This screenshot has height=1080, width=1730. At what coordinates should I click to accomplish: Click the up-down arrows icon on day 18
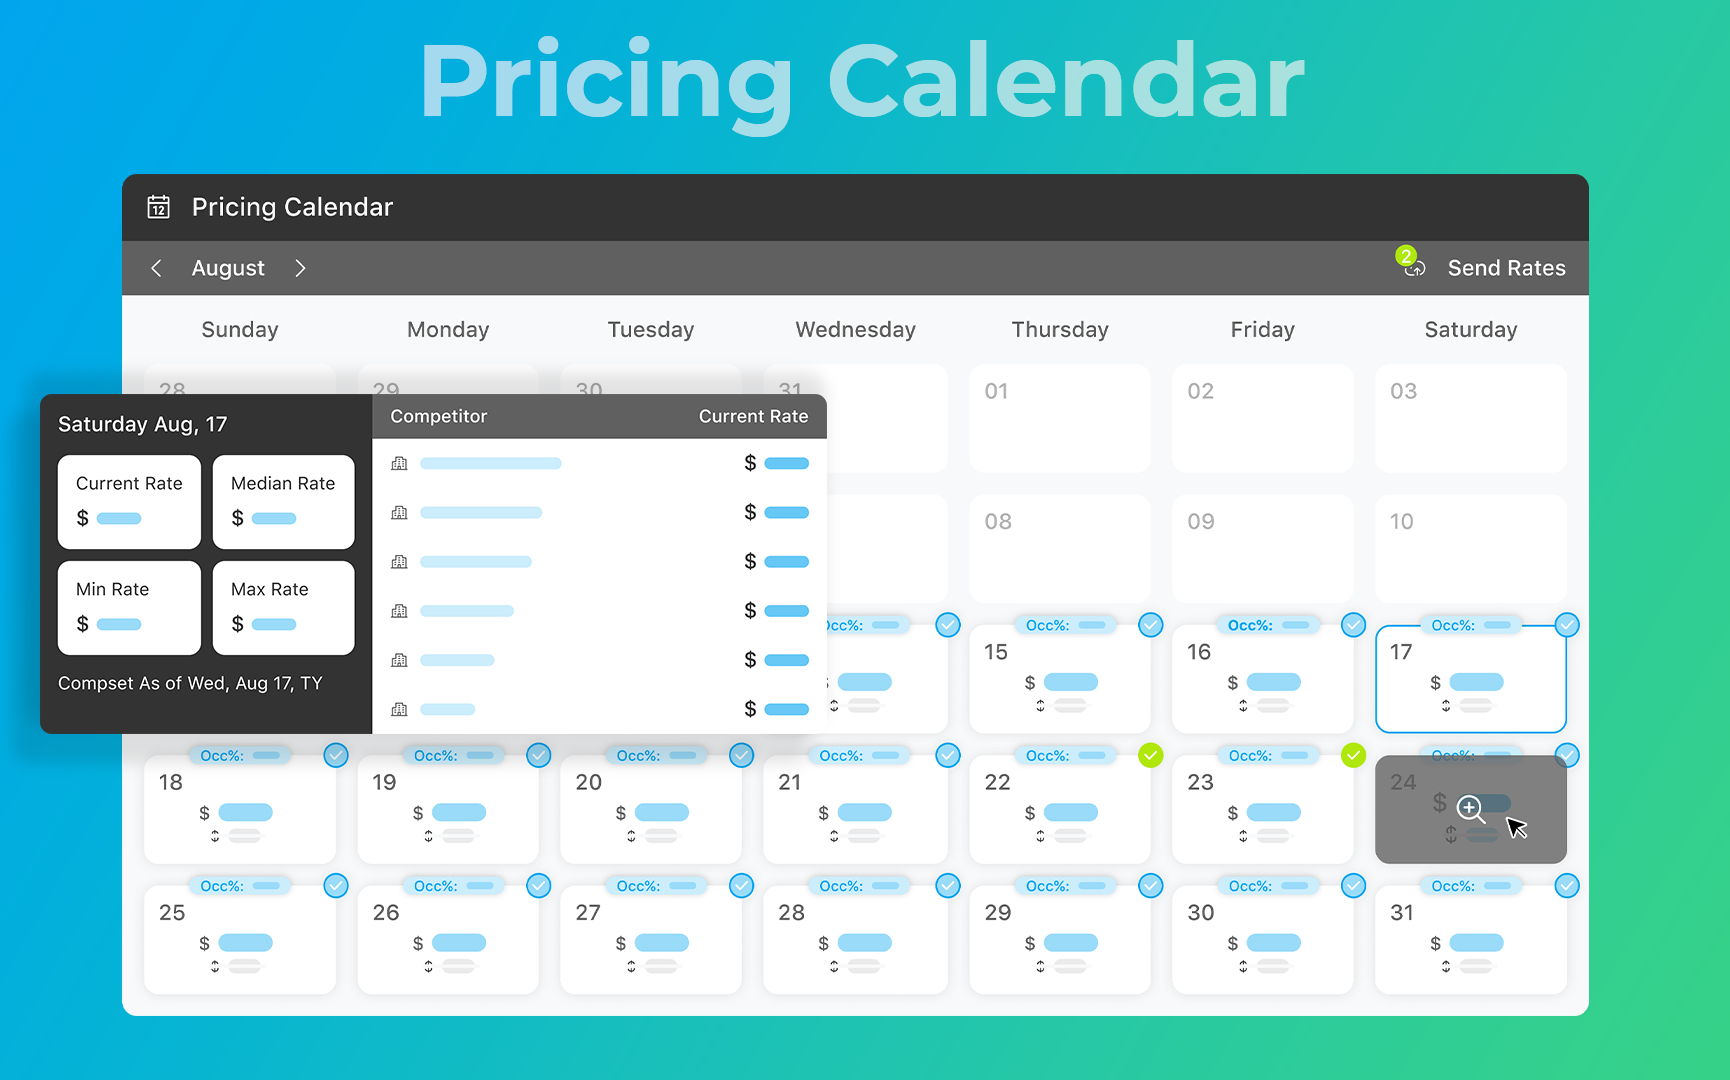point(215,836)
